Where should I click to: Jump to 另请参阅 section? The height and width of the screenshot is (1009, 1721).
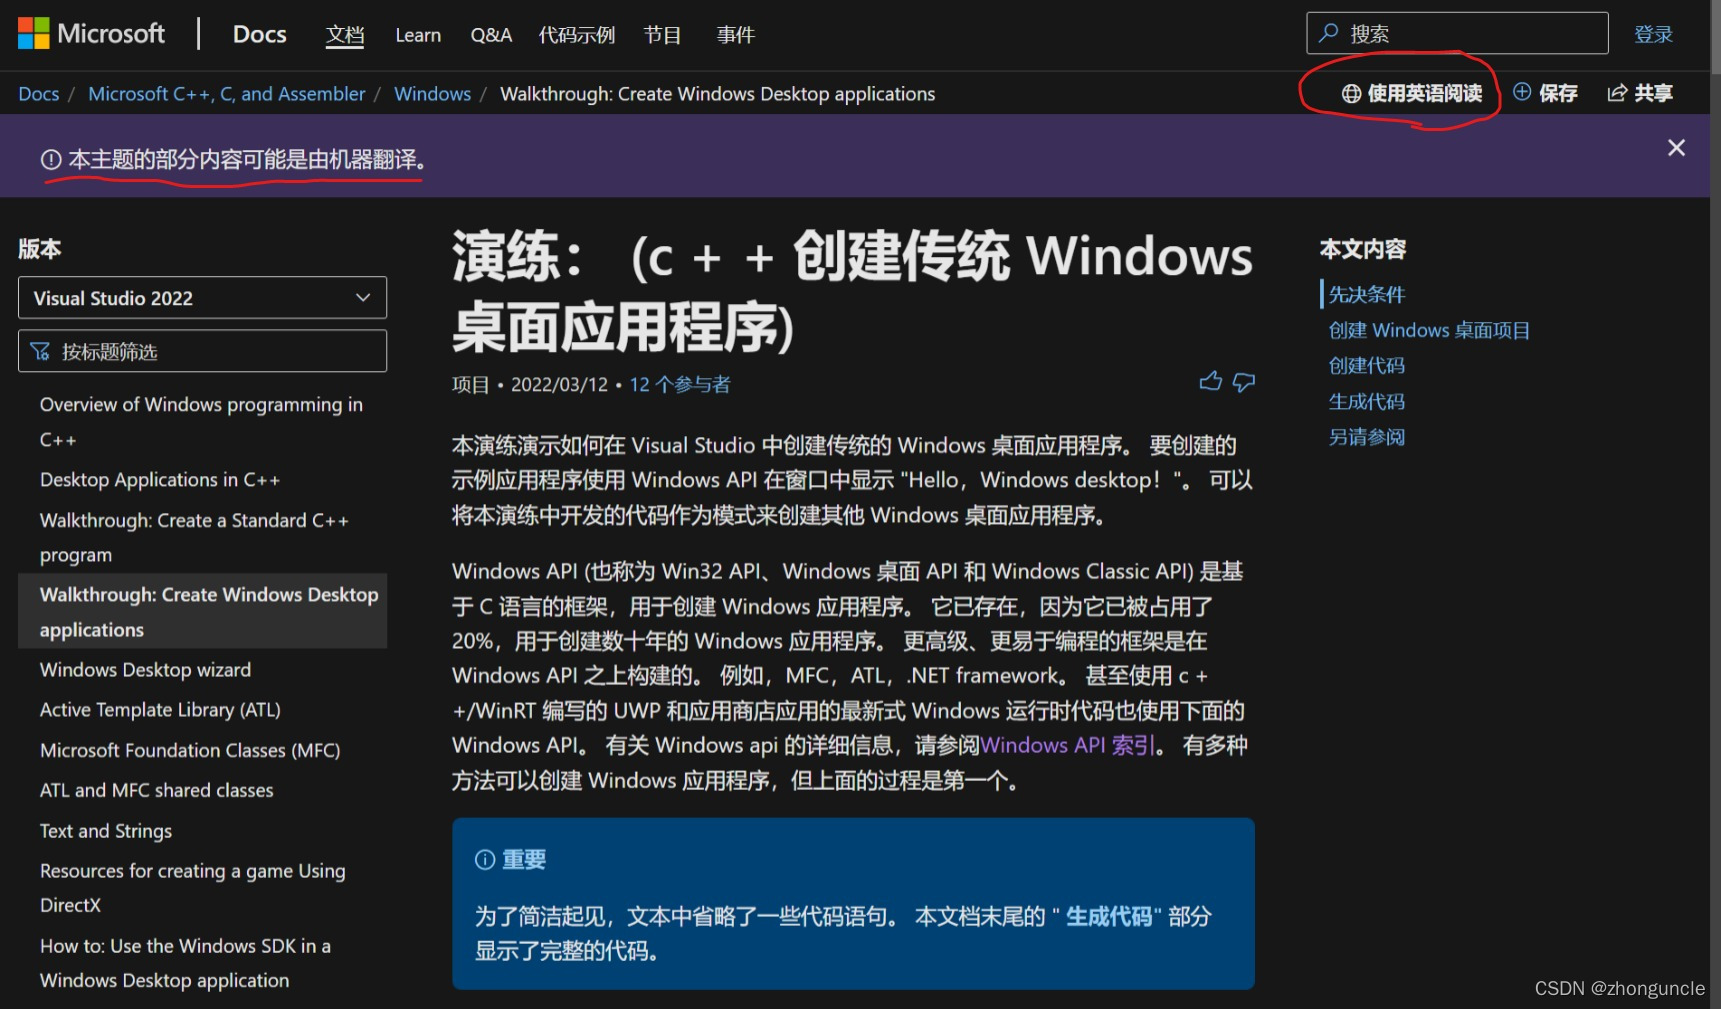tap(1367, 437)
